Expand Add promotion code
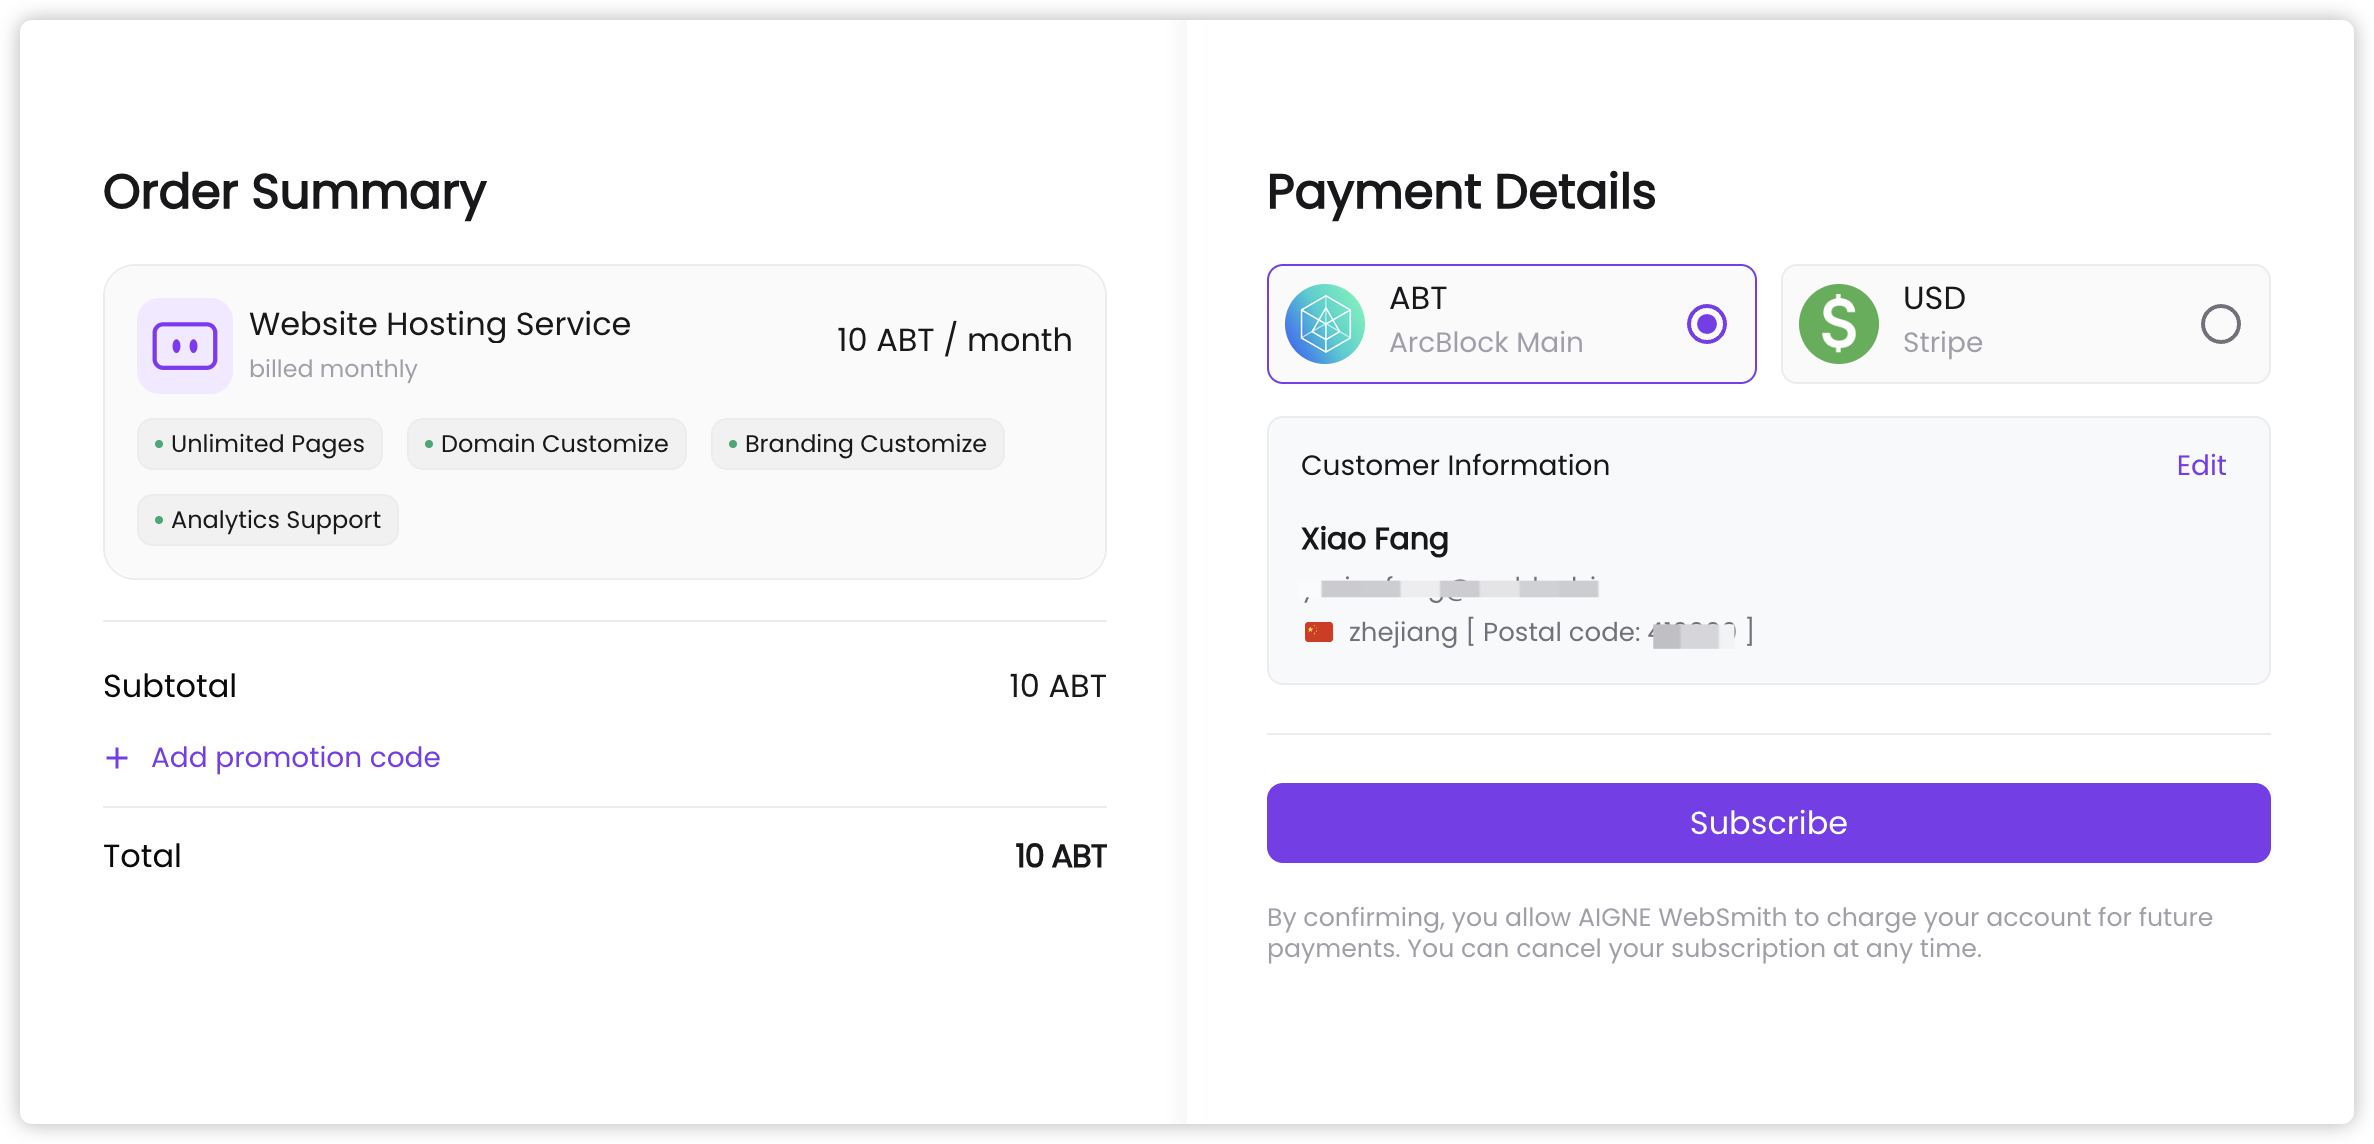This screenshot has height=1144, width=2374. (295, 757)
